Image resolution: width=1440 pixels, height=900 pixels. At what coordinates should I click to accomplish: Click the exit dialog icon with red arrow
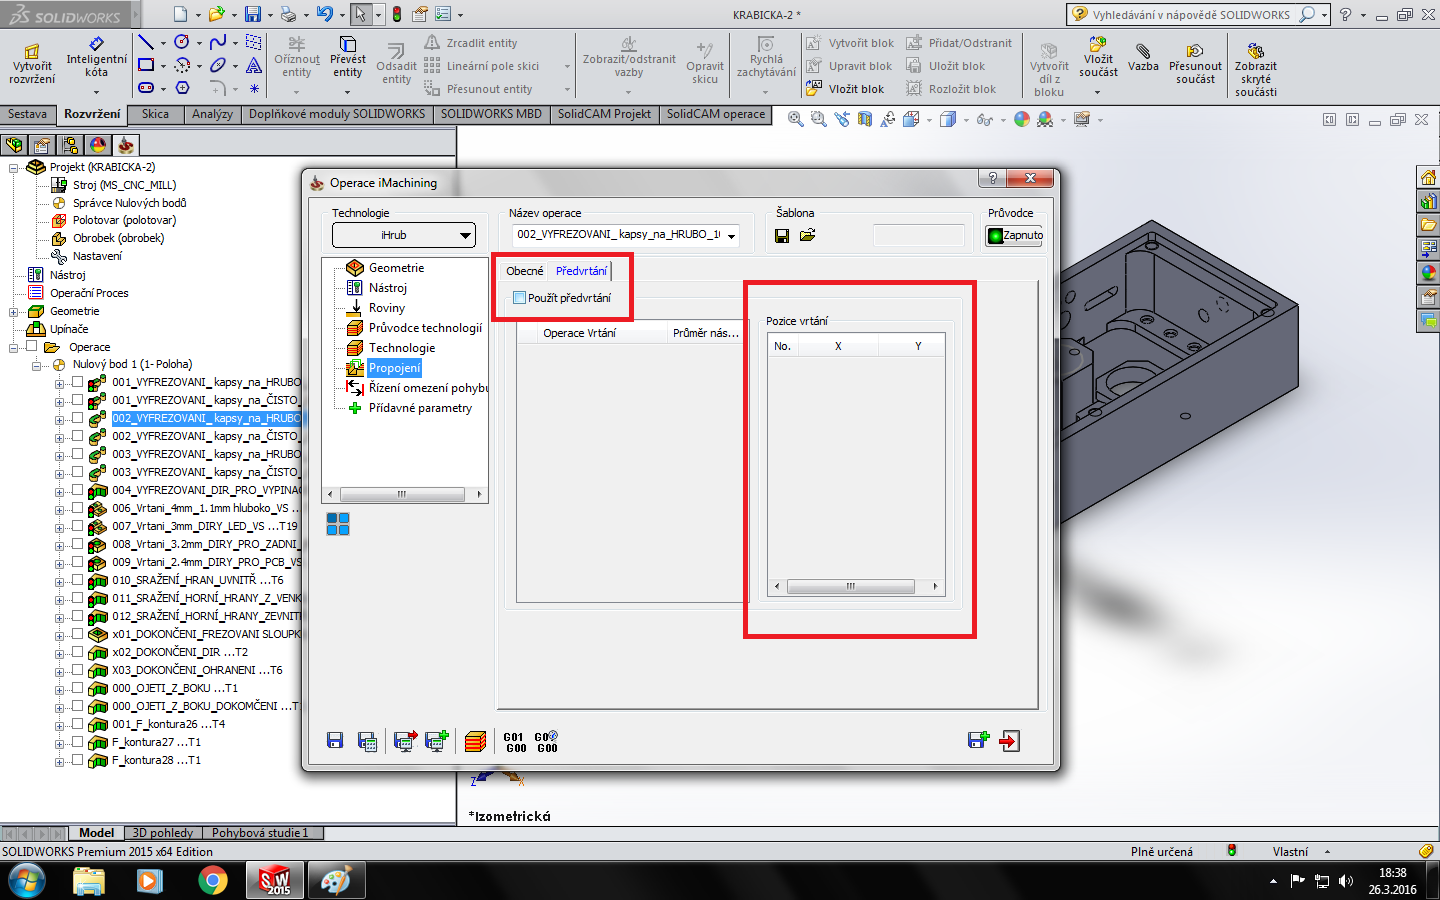[x=1010, y=741]
